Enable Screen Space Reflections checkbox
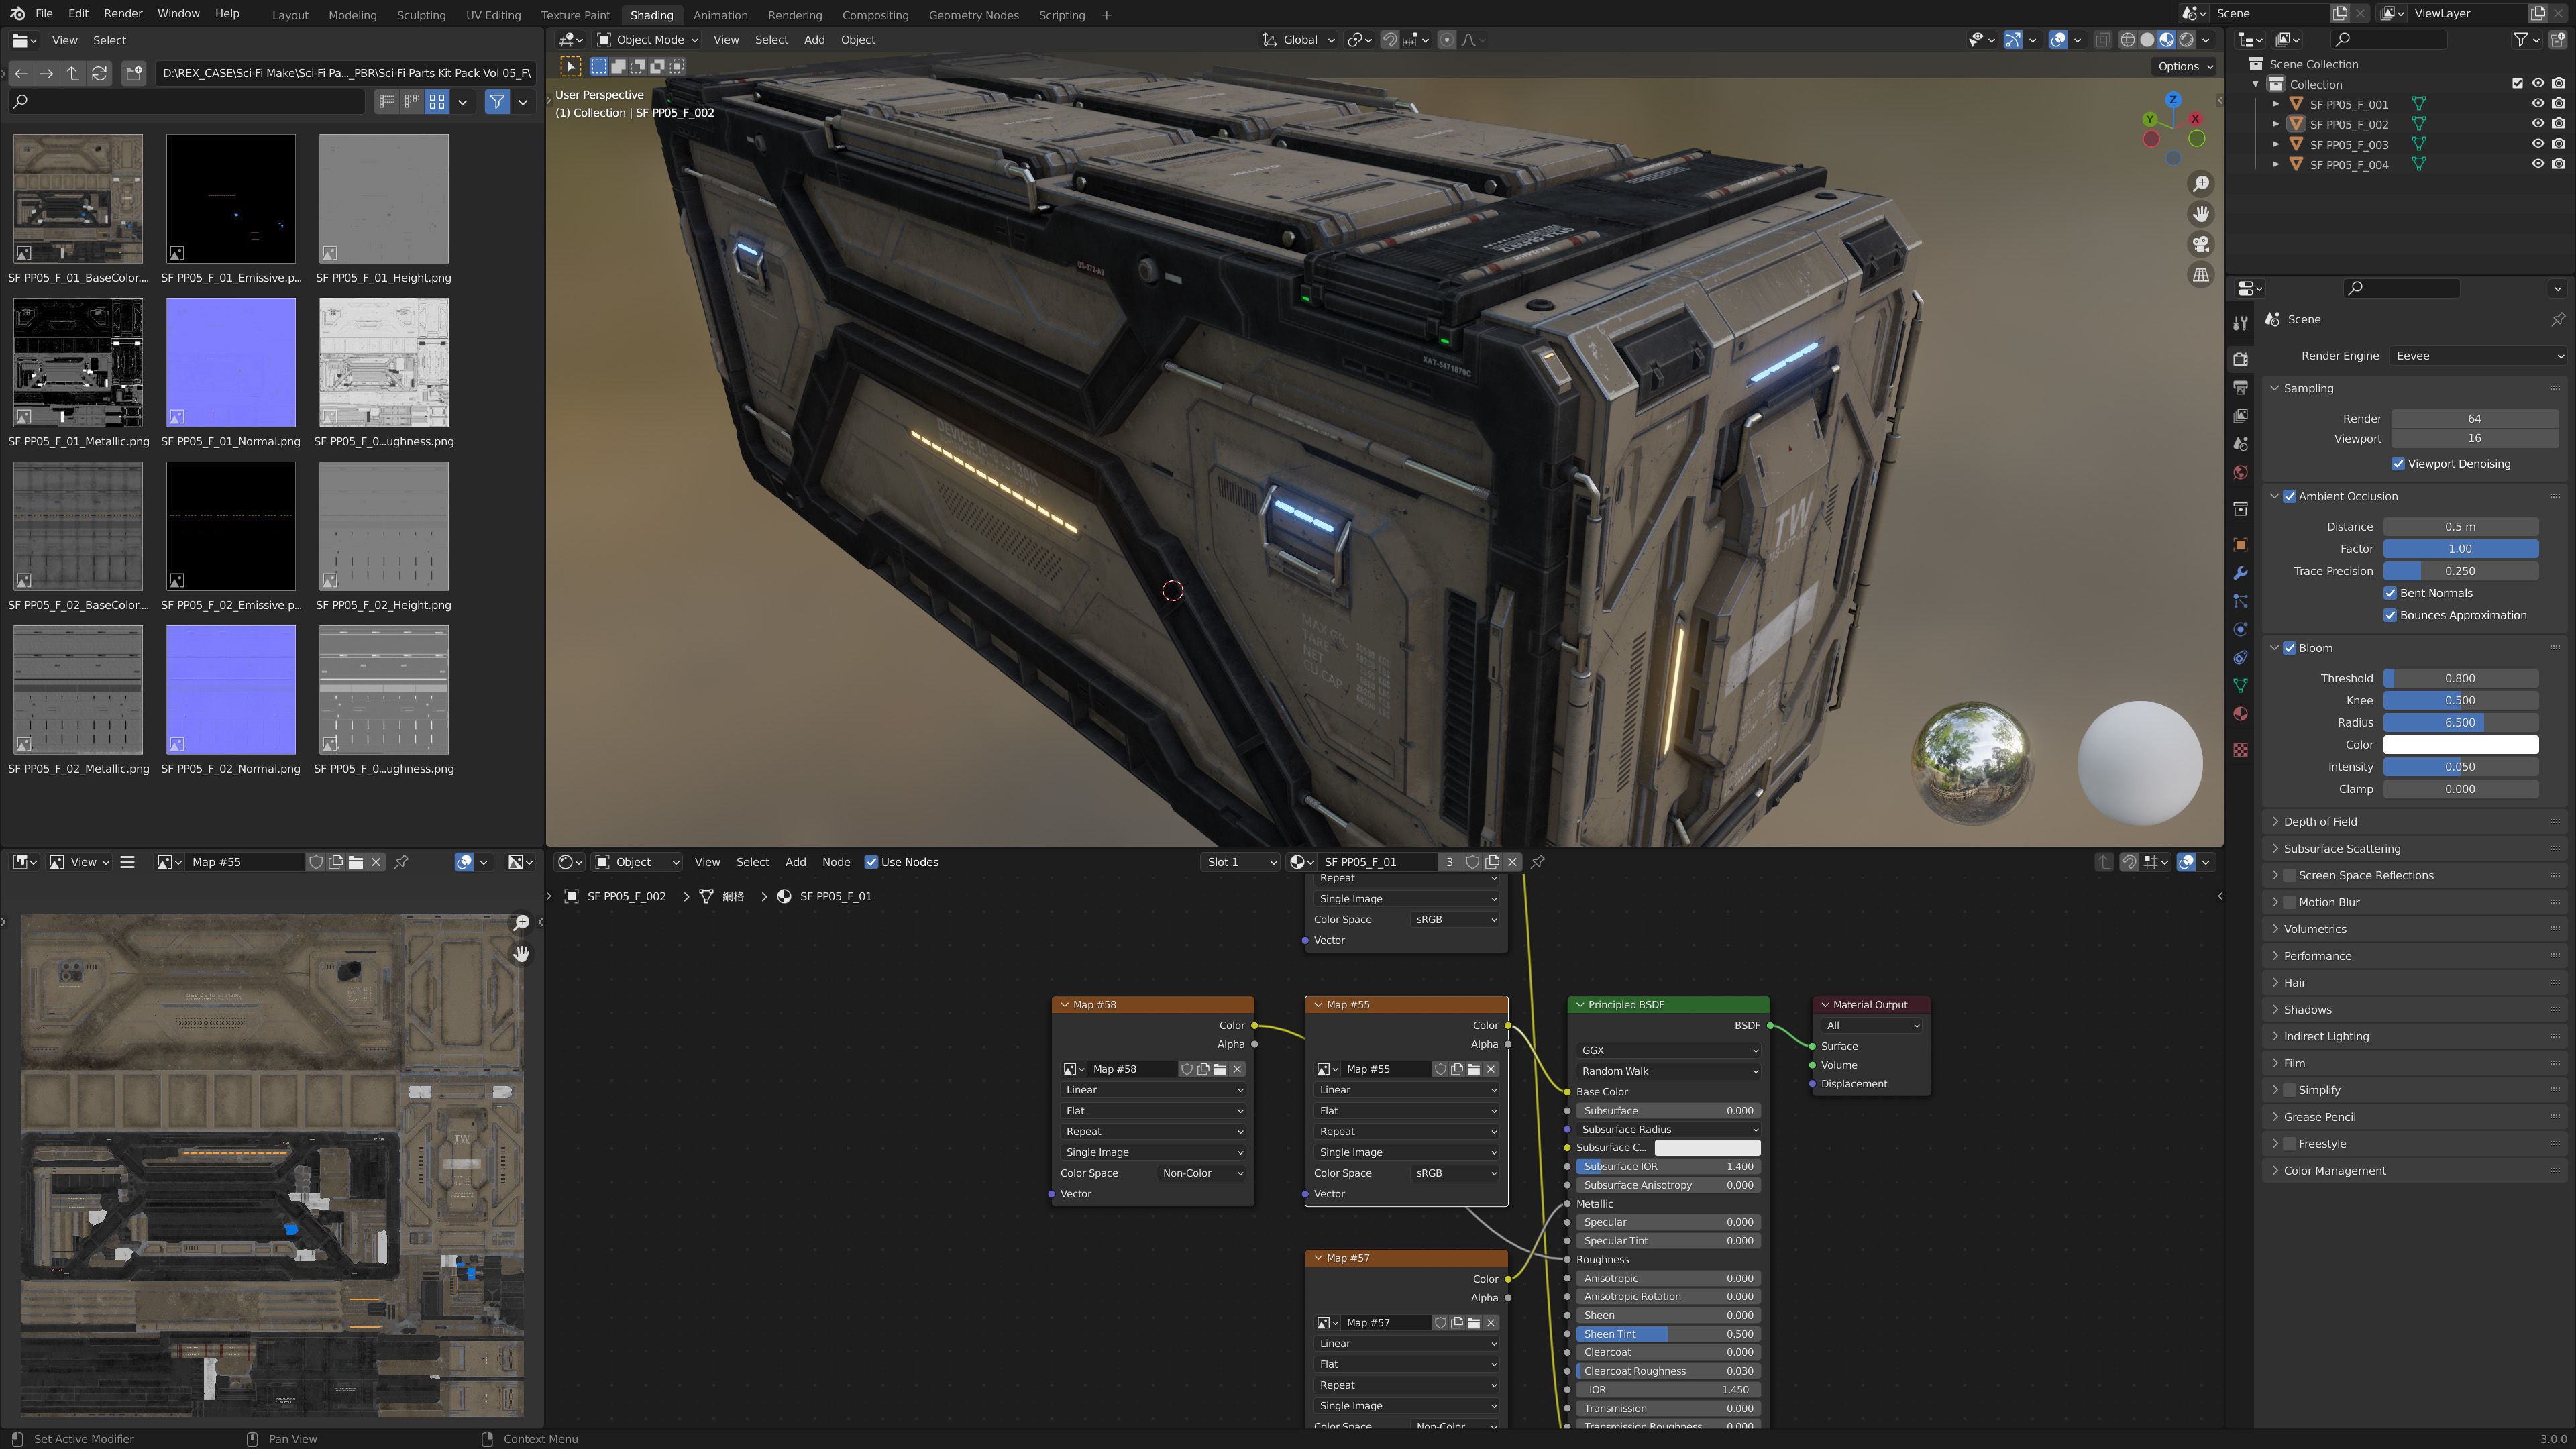2576x1449 pixels. coord(2289,875)
